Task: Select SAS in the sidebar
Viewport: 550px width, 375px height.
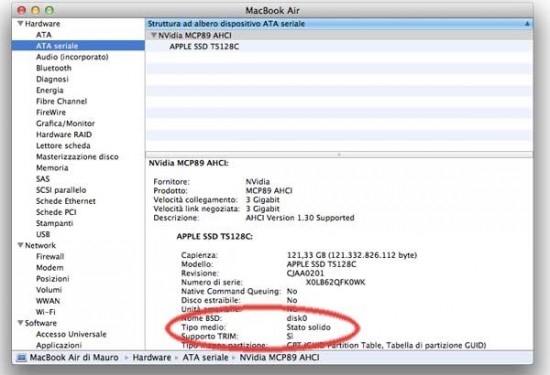Action: pos(43,179)
